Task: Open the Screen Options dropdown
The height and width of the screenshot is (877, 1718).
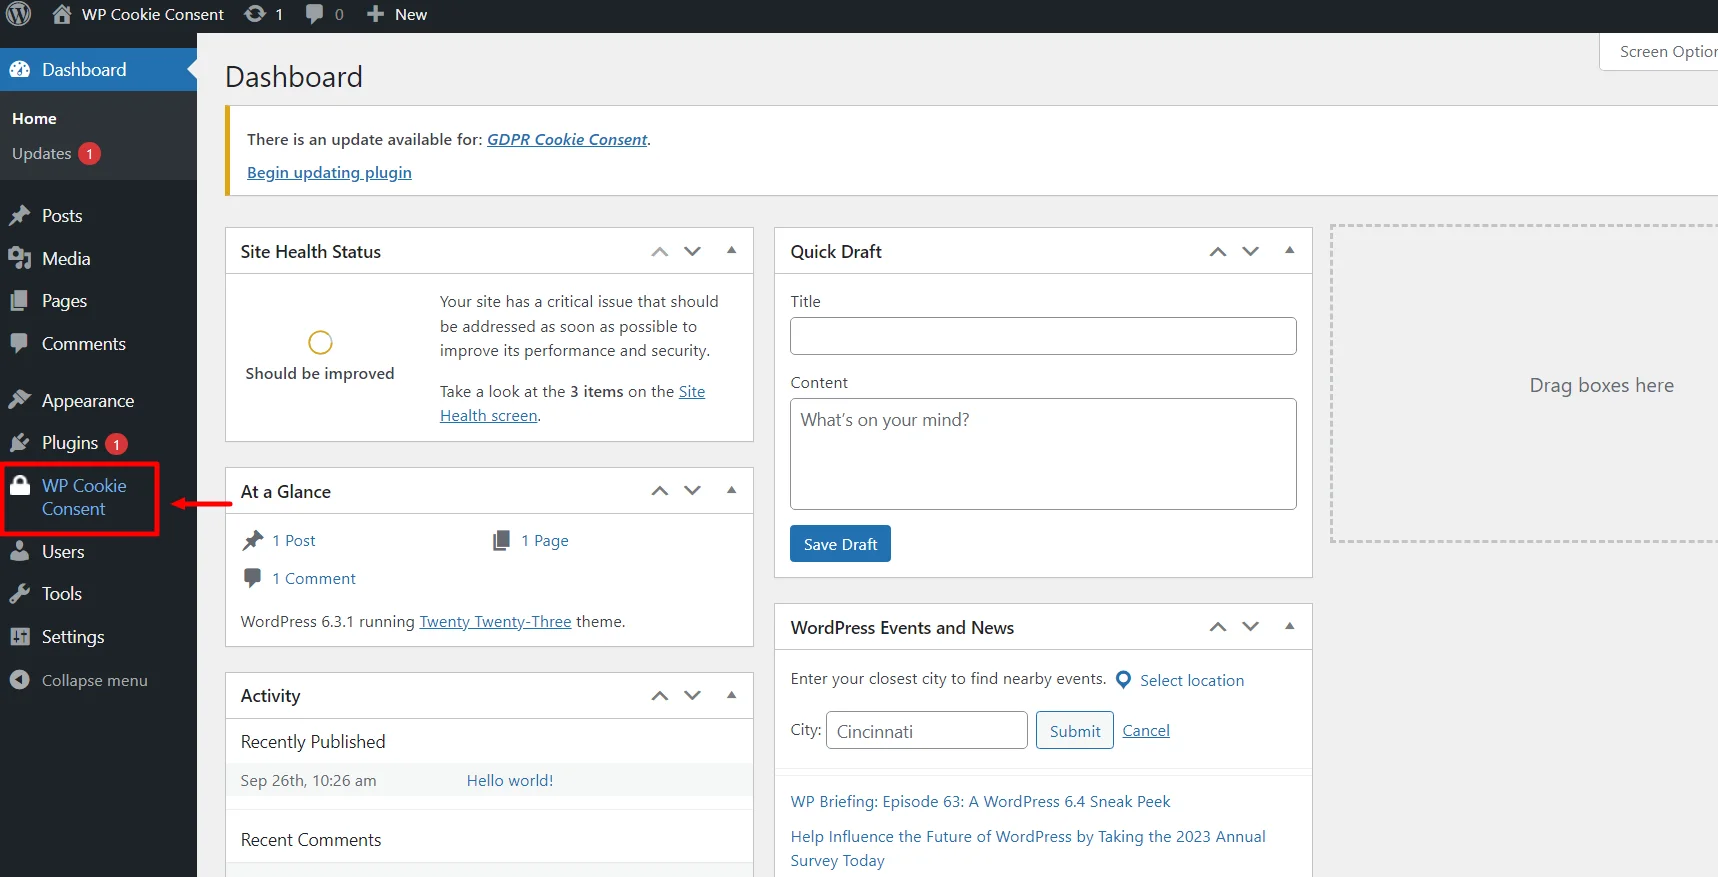Action: point(1659,52)
